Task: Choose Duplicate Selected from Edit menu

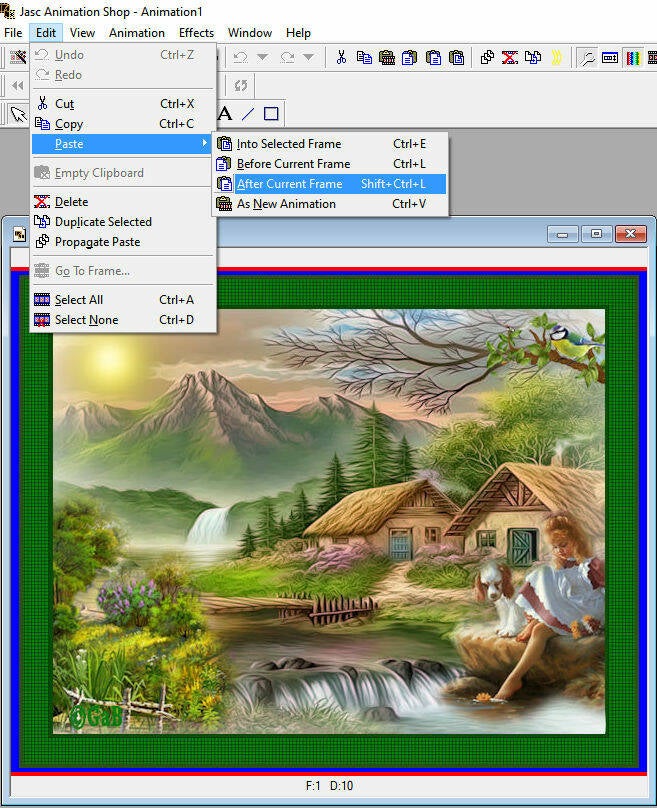Action: (x=123, y=222)
